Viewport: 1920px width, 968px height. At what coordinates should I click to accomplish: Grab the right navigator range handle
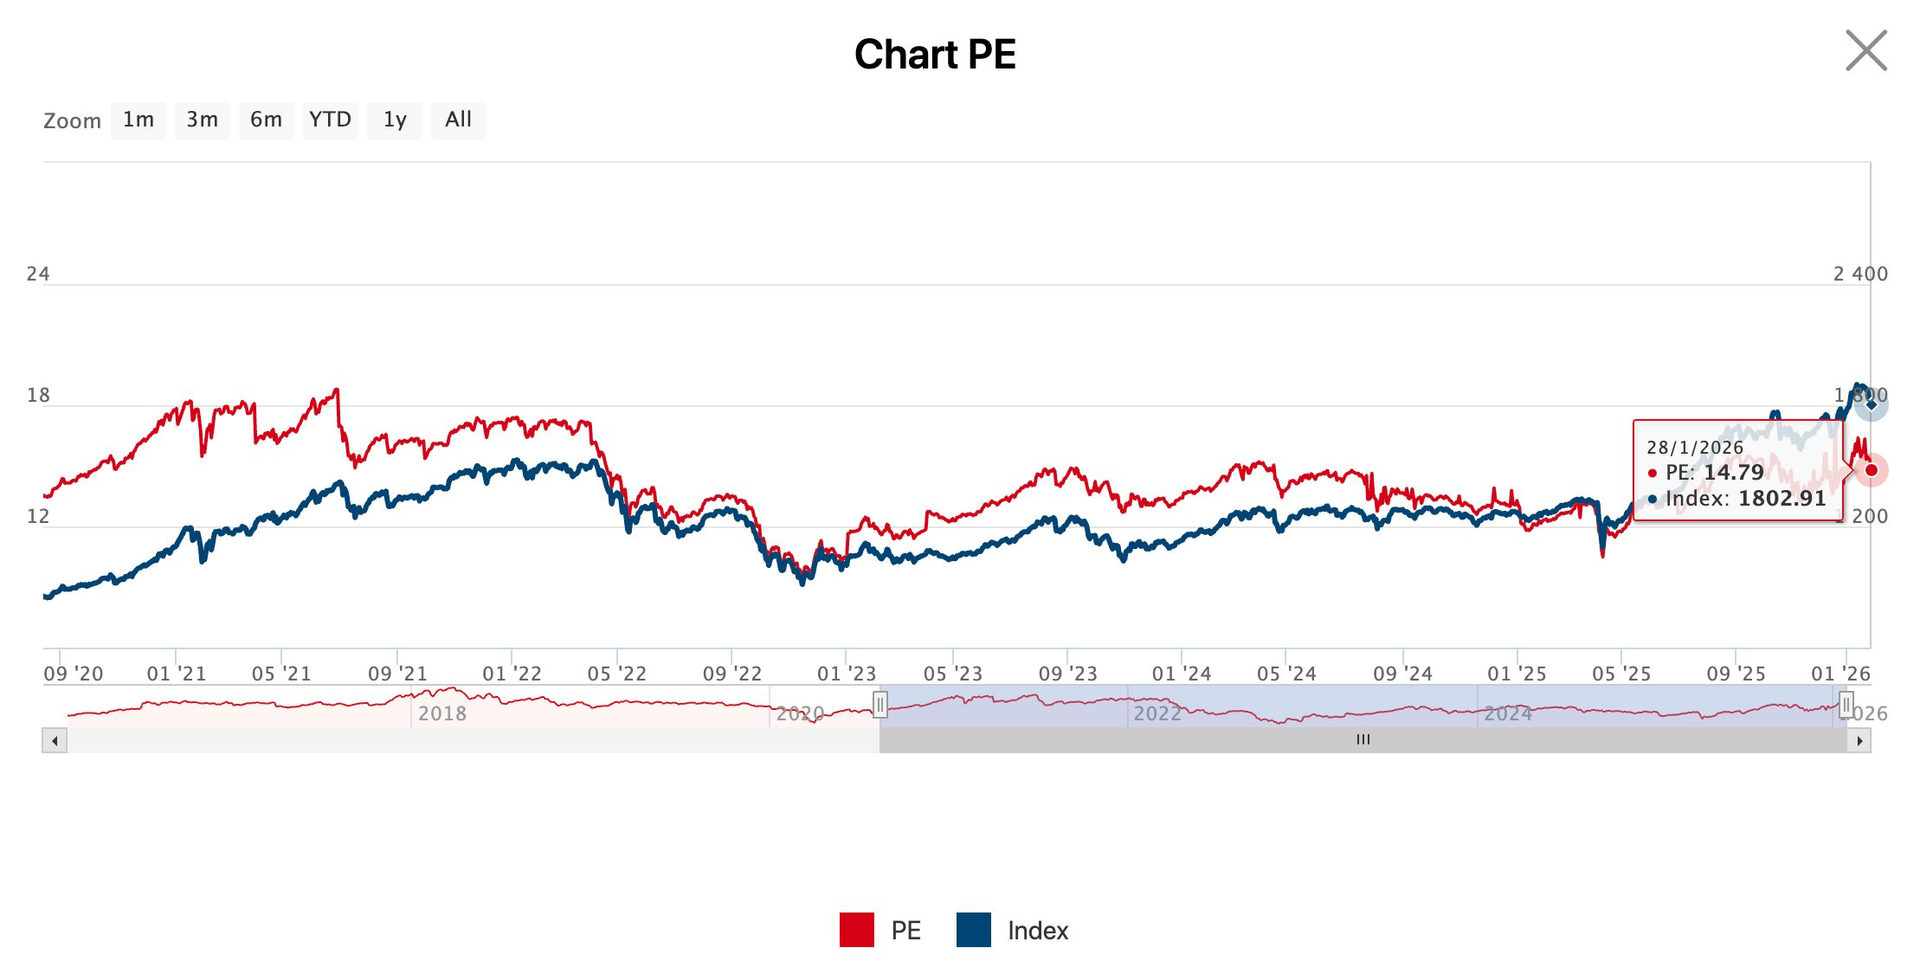pos(1846,705)
